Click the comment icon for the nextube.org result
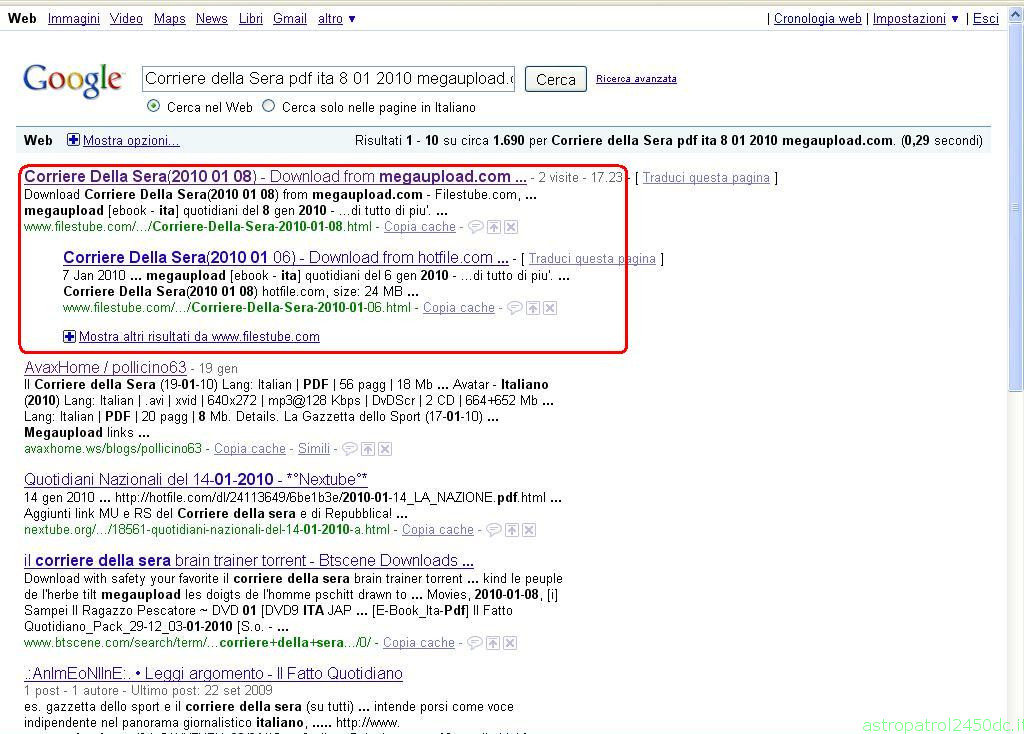 coord(494,530)
